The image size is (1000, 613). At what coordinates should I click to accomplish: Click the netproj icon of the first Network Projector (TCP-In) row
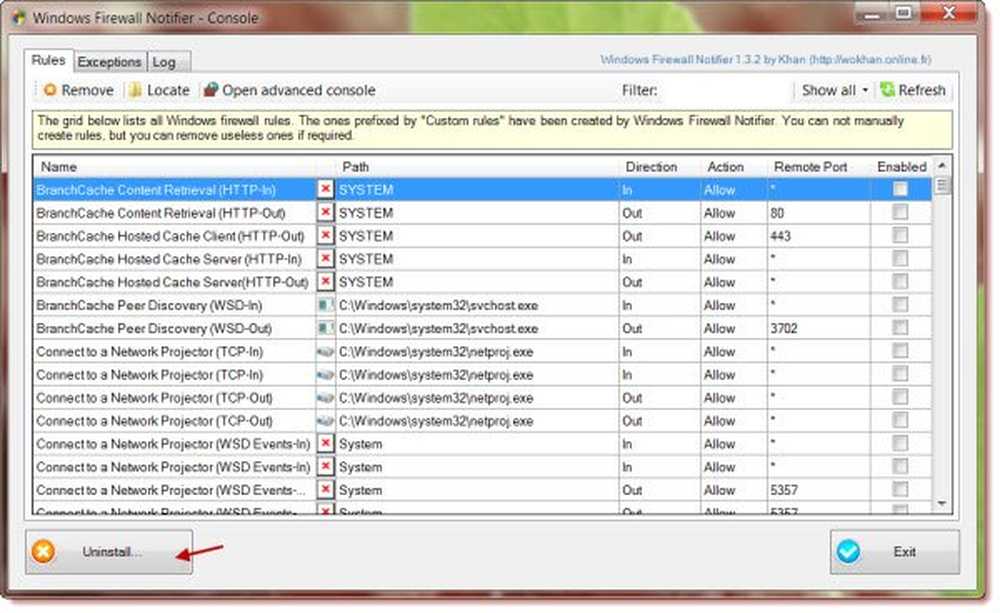(x=326, y=351)
